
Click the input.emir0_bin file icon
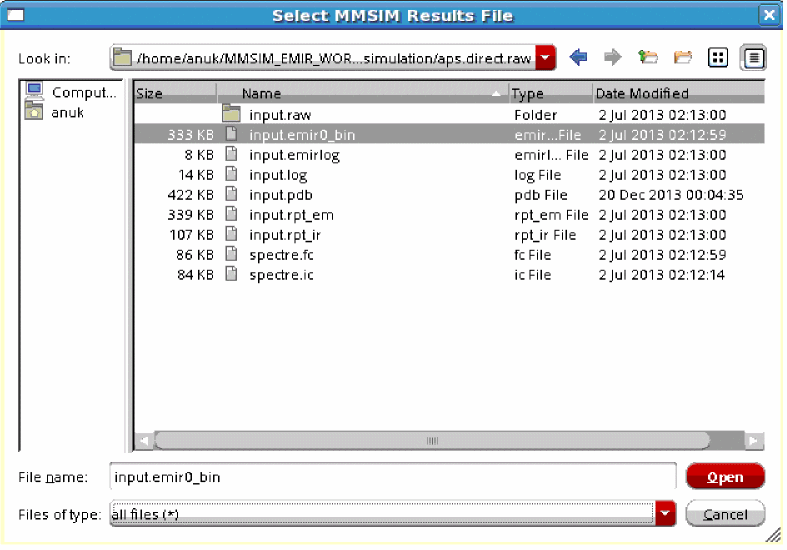coord(231,134)
